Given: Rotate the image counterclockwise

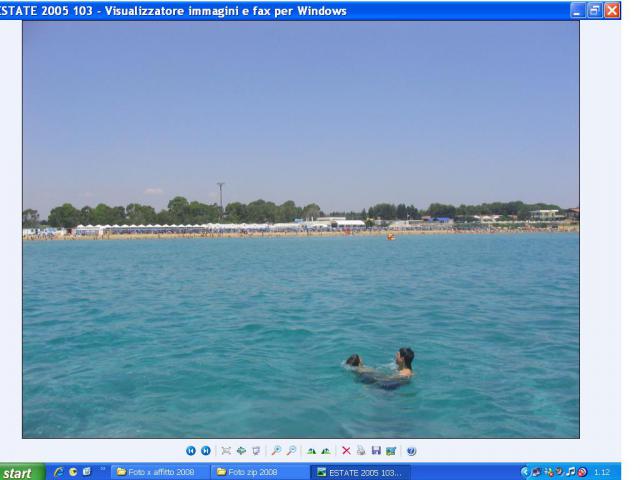Looking at the screenshot, I should click(323, 451).
